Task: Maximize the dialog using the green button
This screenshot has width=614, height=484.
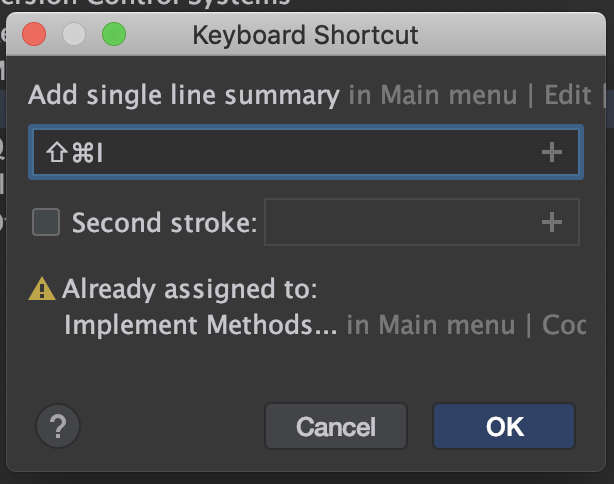Action: 114,37
